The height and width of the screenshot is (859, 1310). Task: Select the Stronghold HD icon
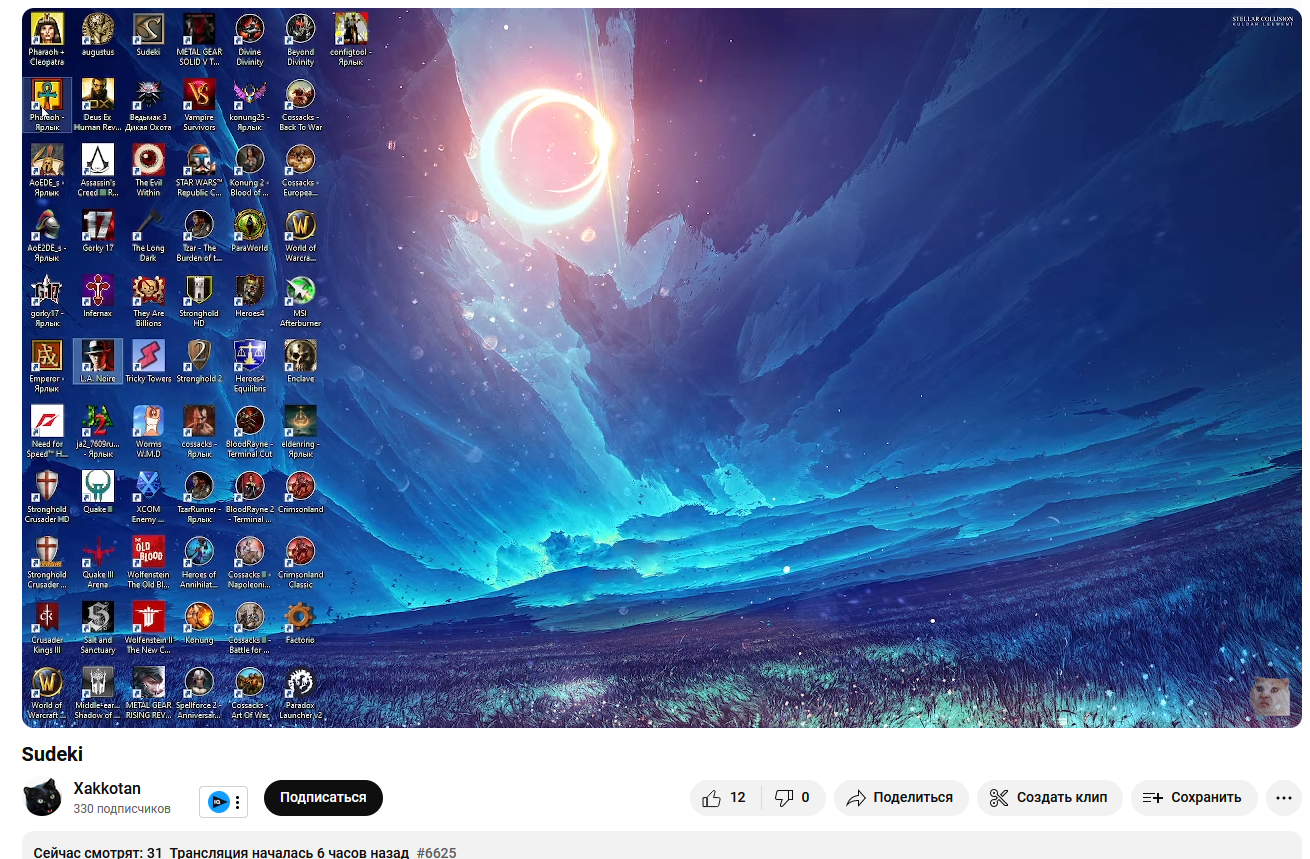point(199,300)
